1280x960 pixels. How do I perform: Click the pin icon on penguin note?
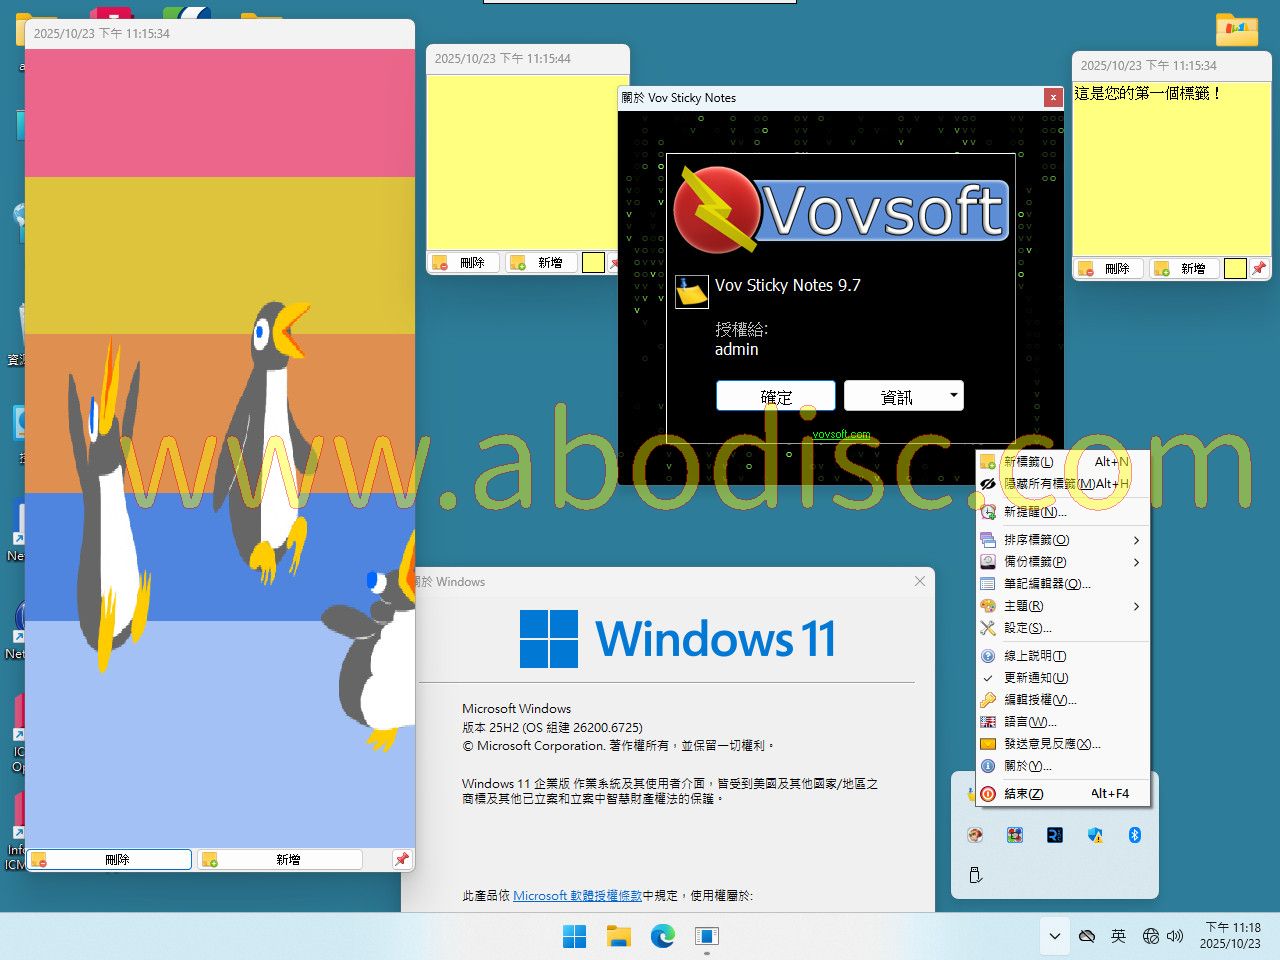point(401,859)
